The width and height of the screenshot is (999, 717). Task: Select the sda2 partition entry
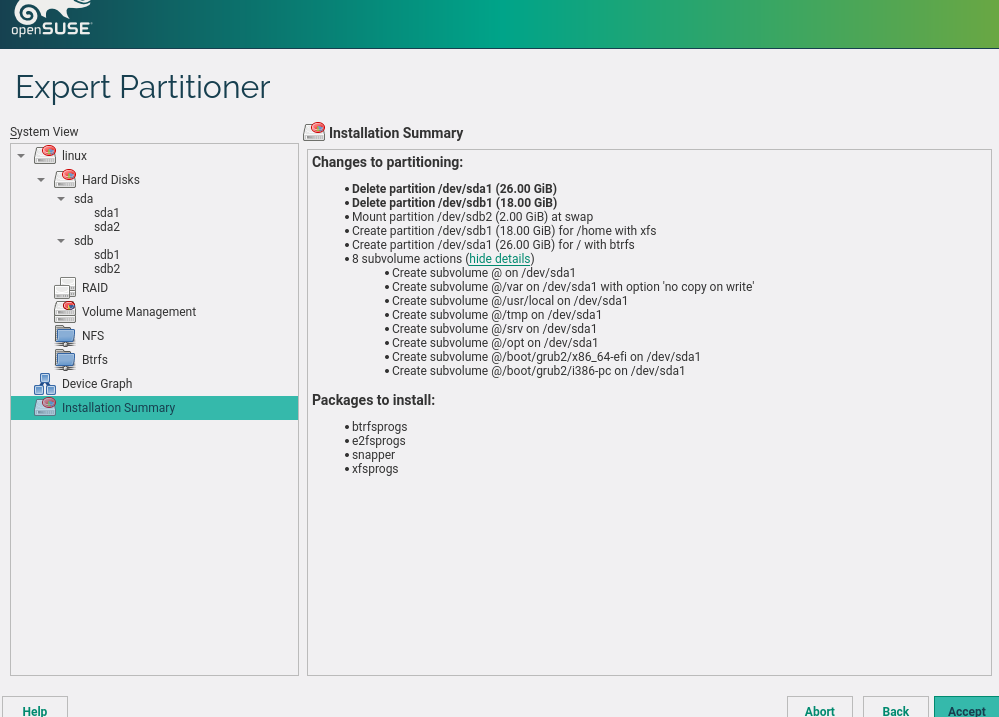pyautogui.click(x=107, y=227)
